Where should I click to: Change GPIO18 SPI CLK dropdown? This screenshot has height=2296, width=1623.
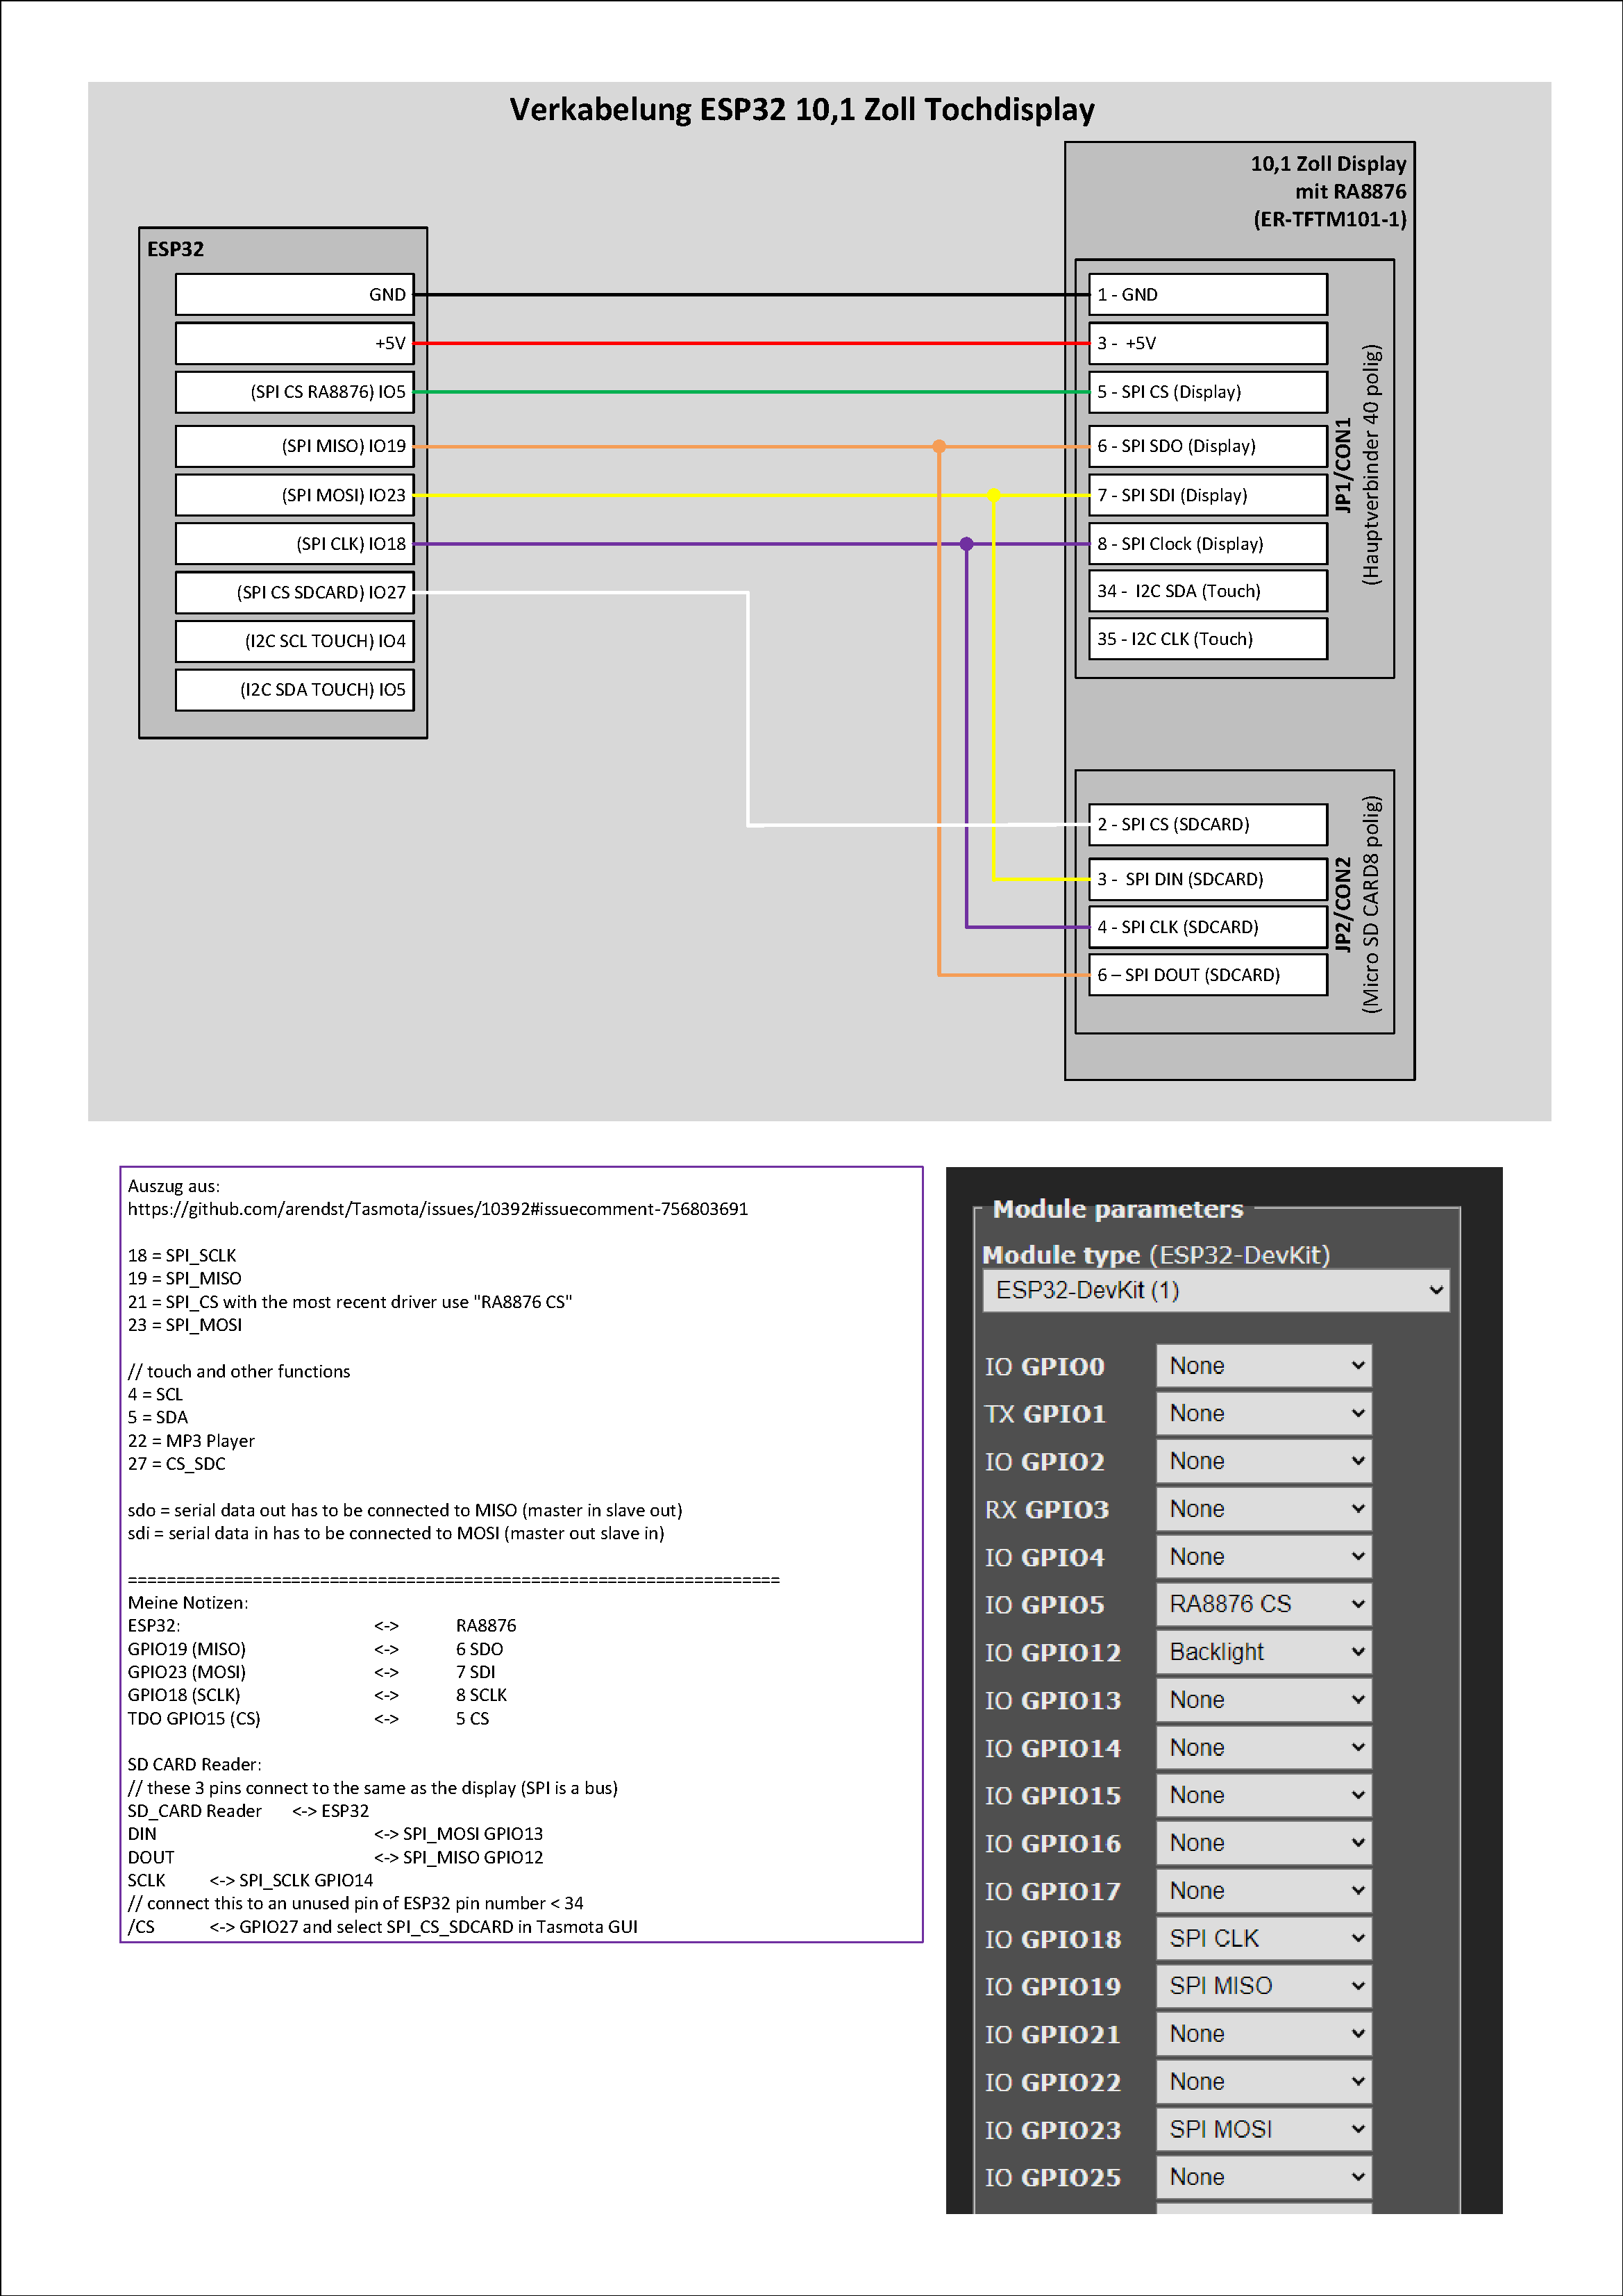point(1264,1939)
